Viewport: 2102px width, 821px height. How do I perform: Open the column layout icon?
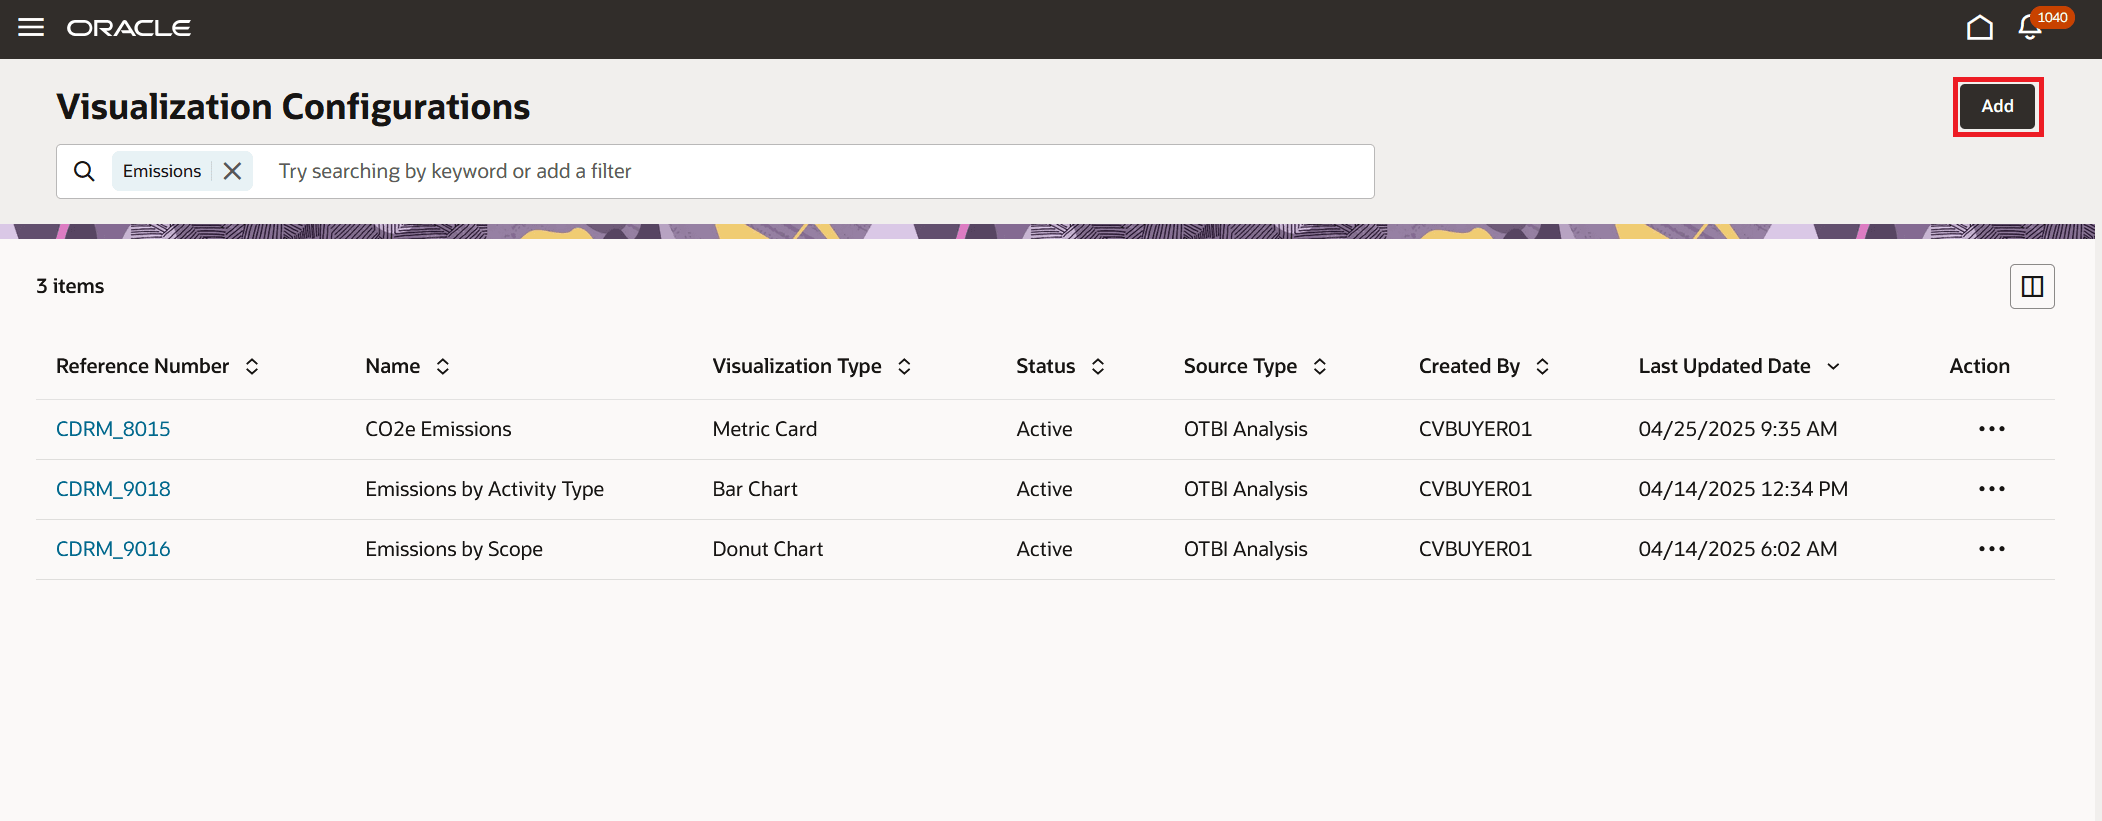tap(2032, 287)
